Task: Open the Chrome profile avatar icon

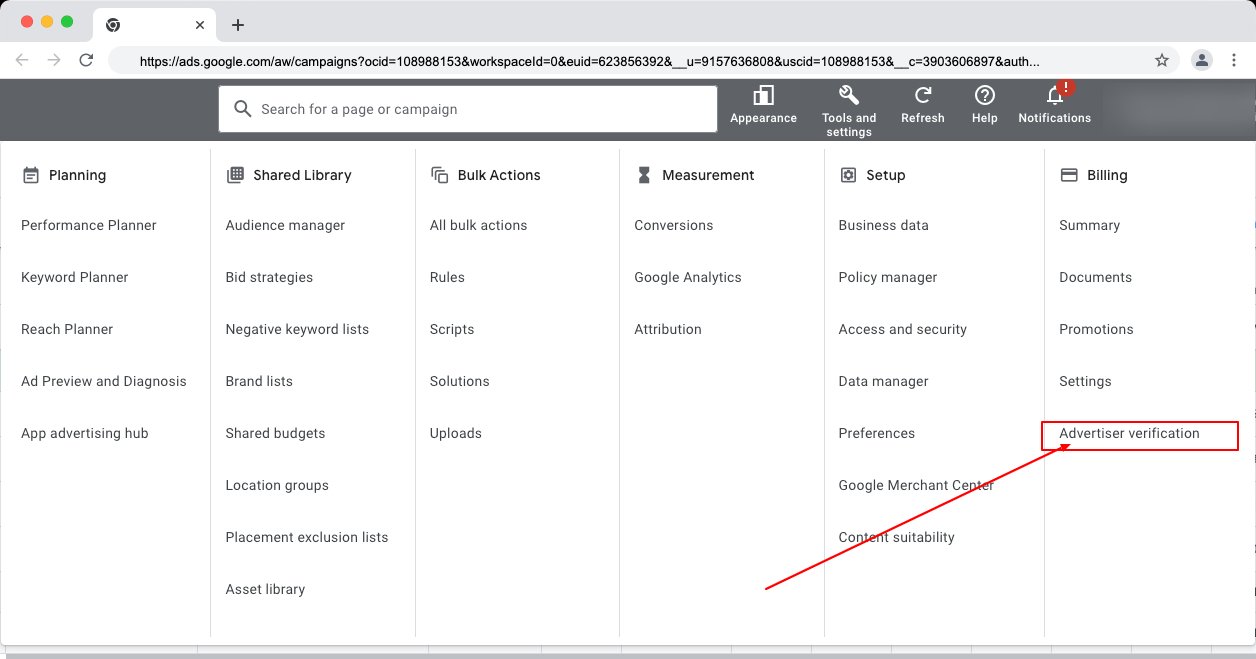Action: tap(1202, 60)
